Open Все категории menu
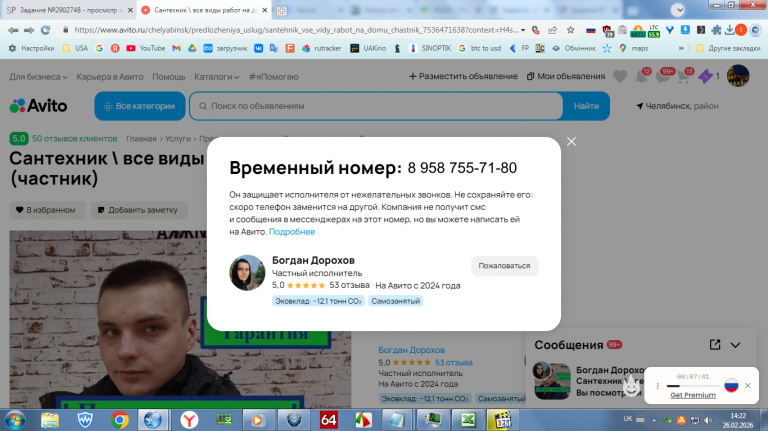The width and height of the screenshot is (768, 431). click(x=140, y=106)
